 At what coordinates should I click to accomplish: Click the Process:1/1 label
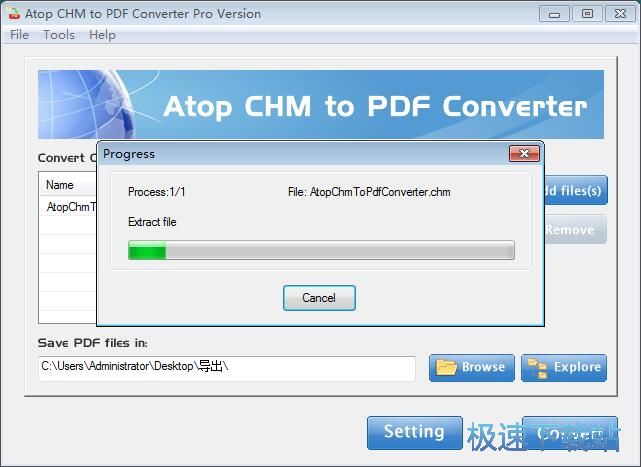point(157,192)
